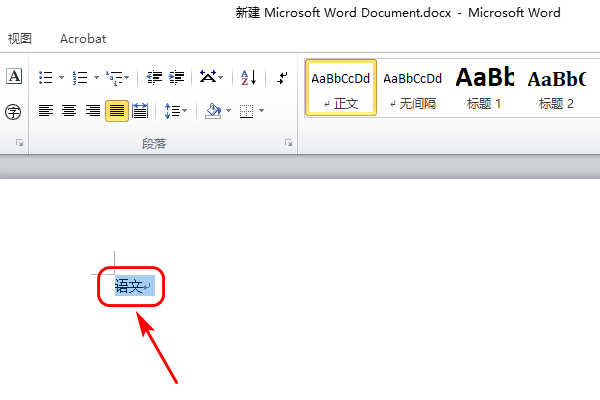Click the A-Z sort icon

249,78
